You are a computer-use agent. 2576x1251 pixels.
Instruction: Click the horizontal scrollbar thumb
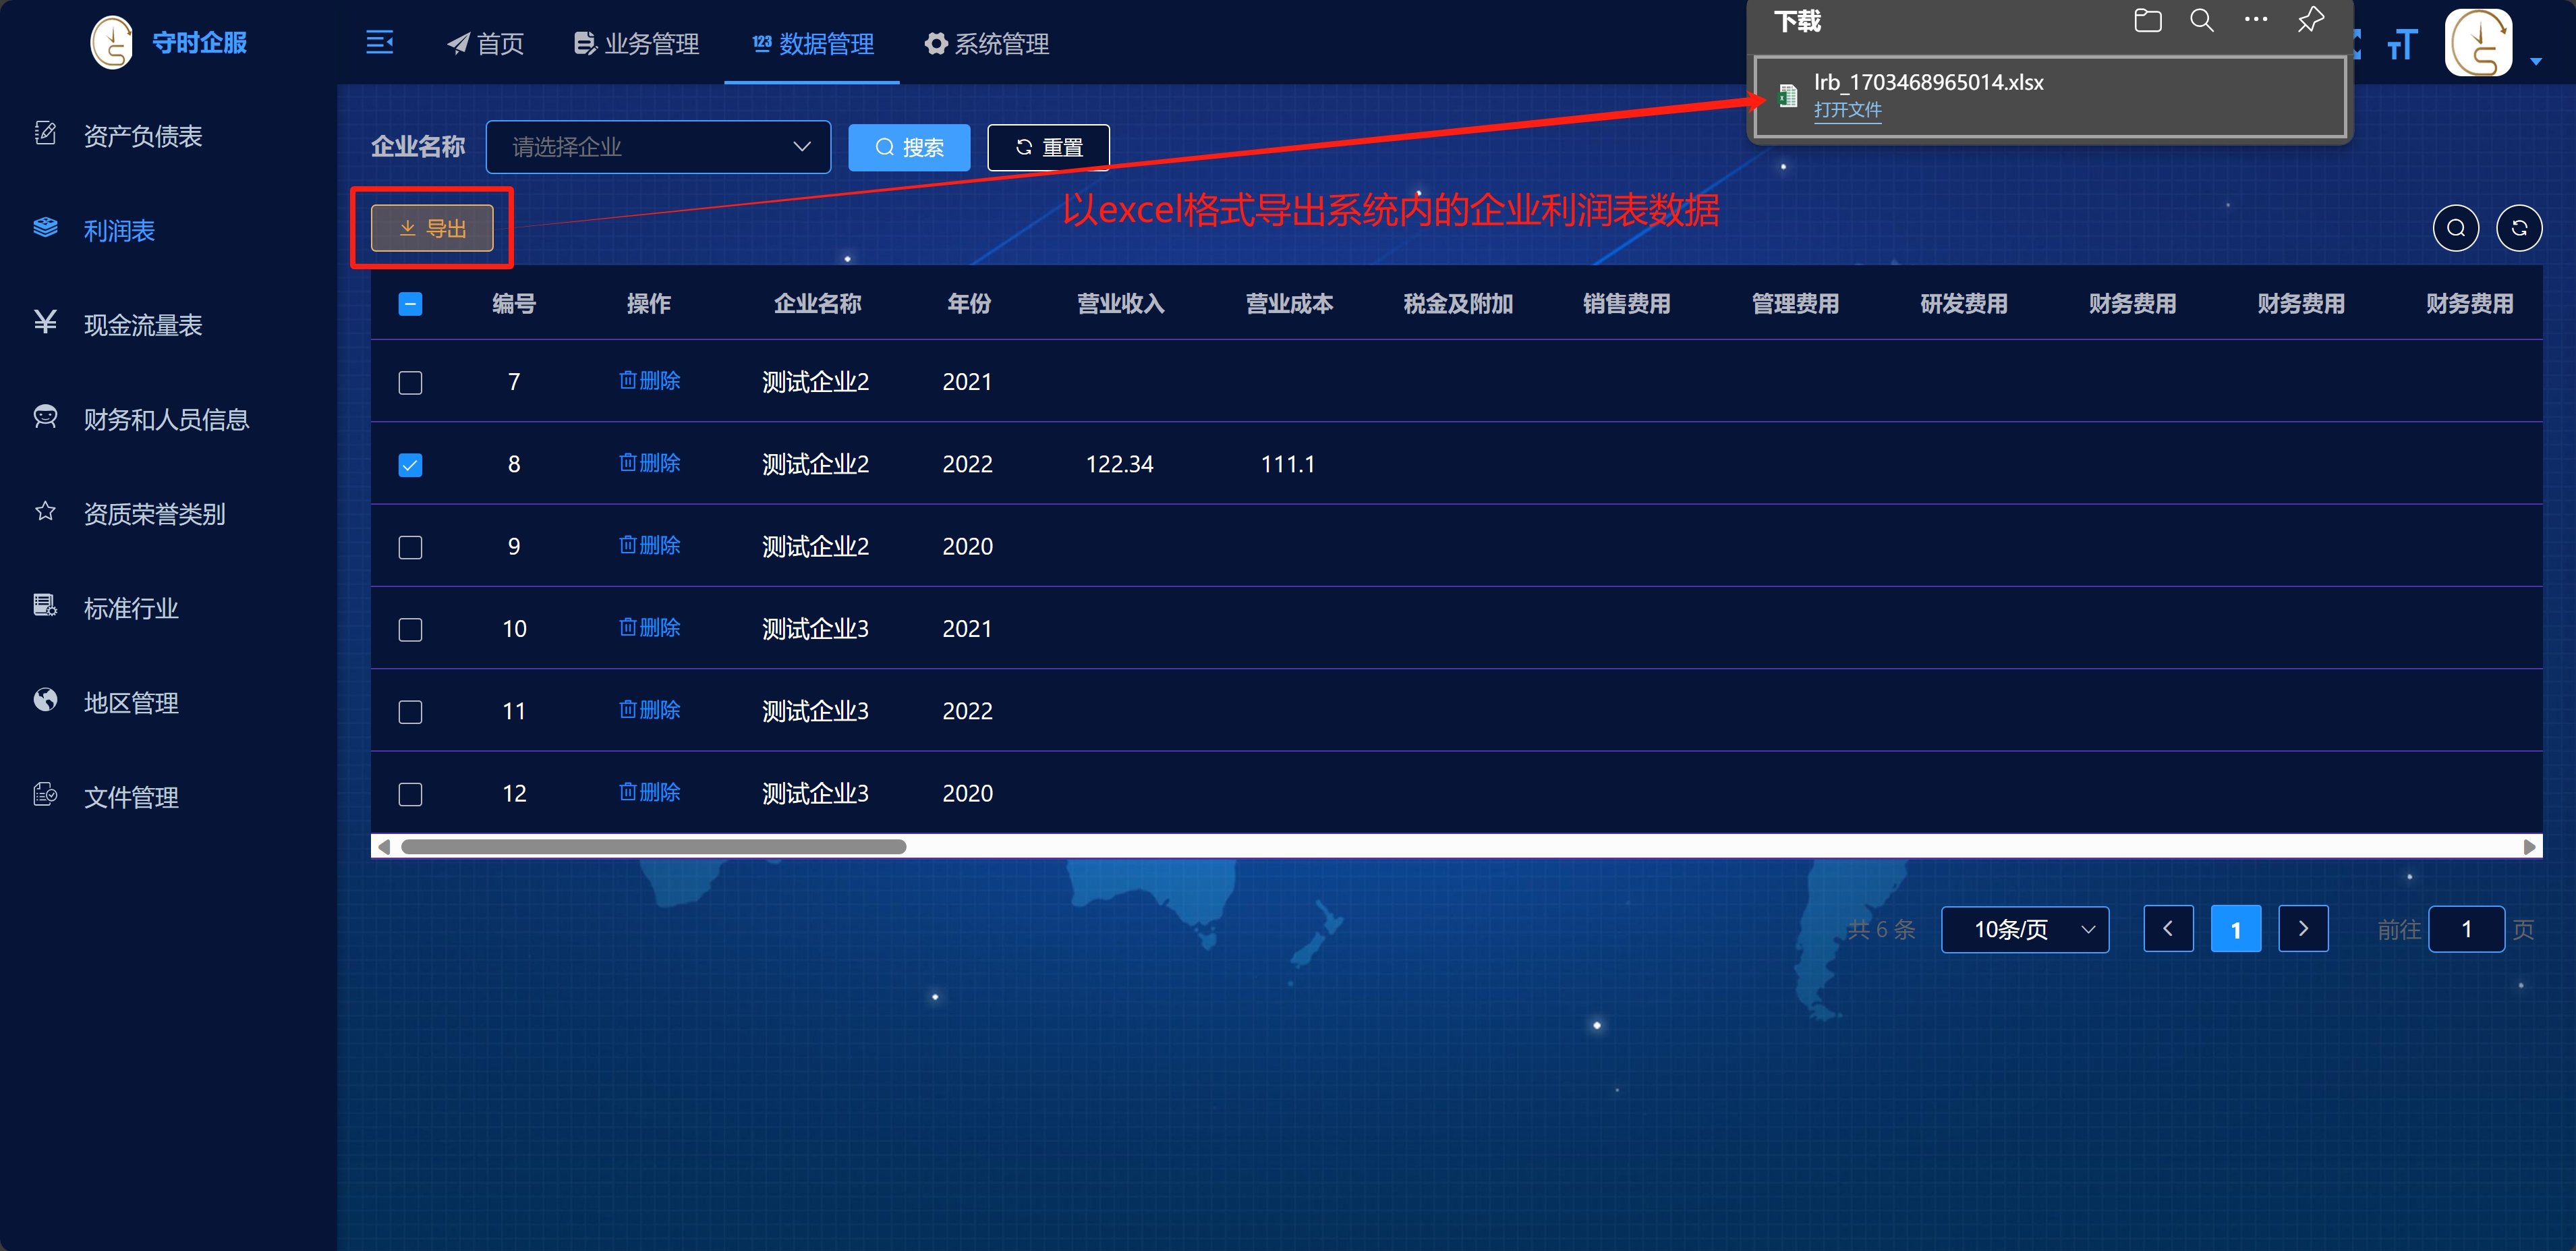[x=653, y=847]
